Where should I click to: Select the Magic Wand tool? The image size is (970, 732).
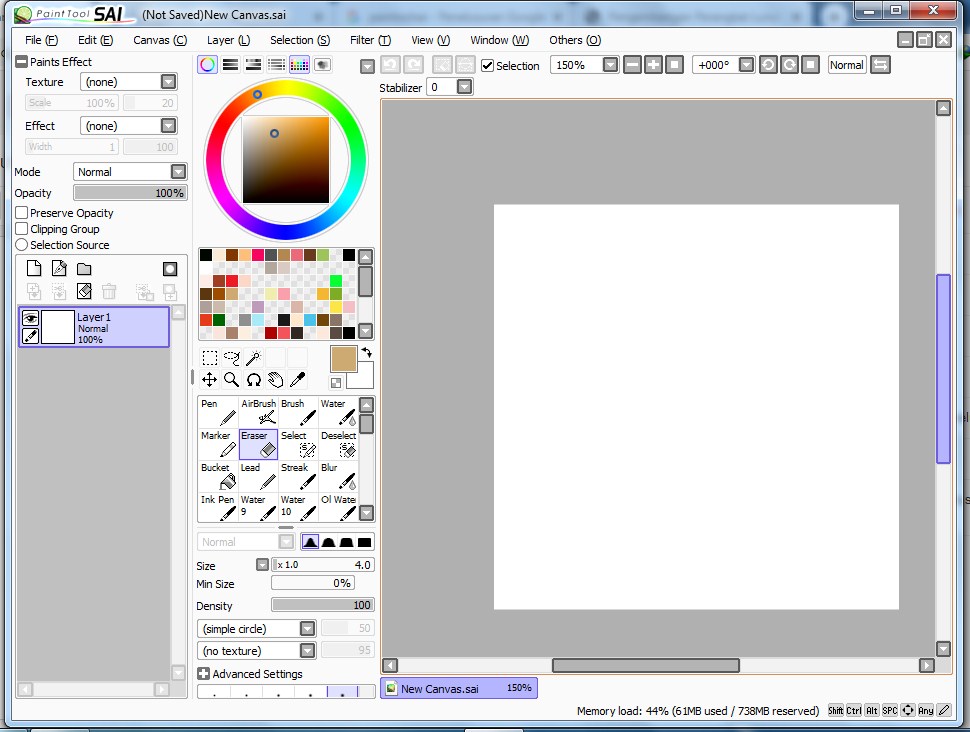[x=255, y=357]
